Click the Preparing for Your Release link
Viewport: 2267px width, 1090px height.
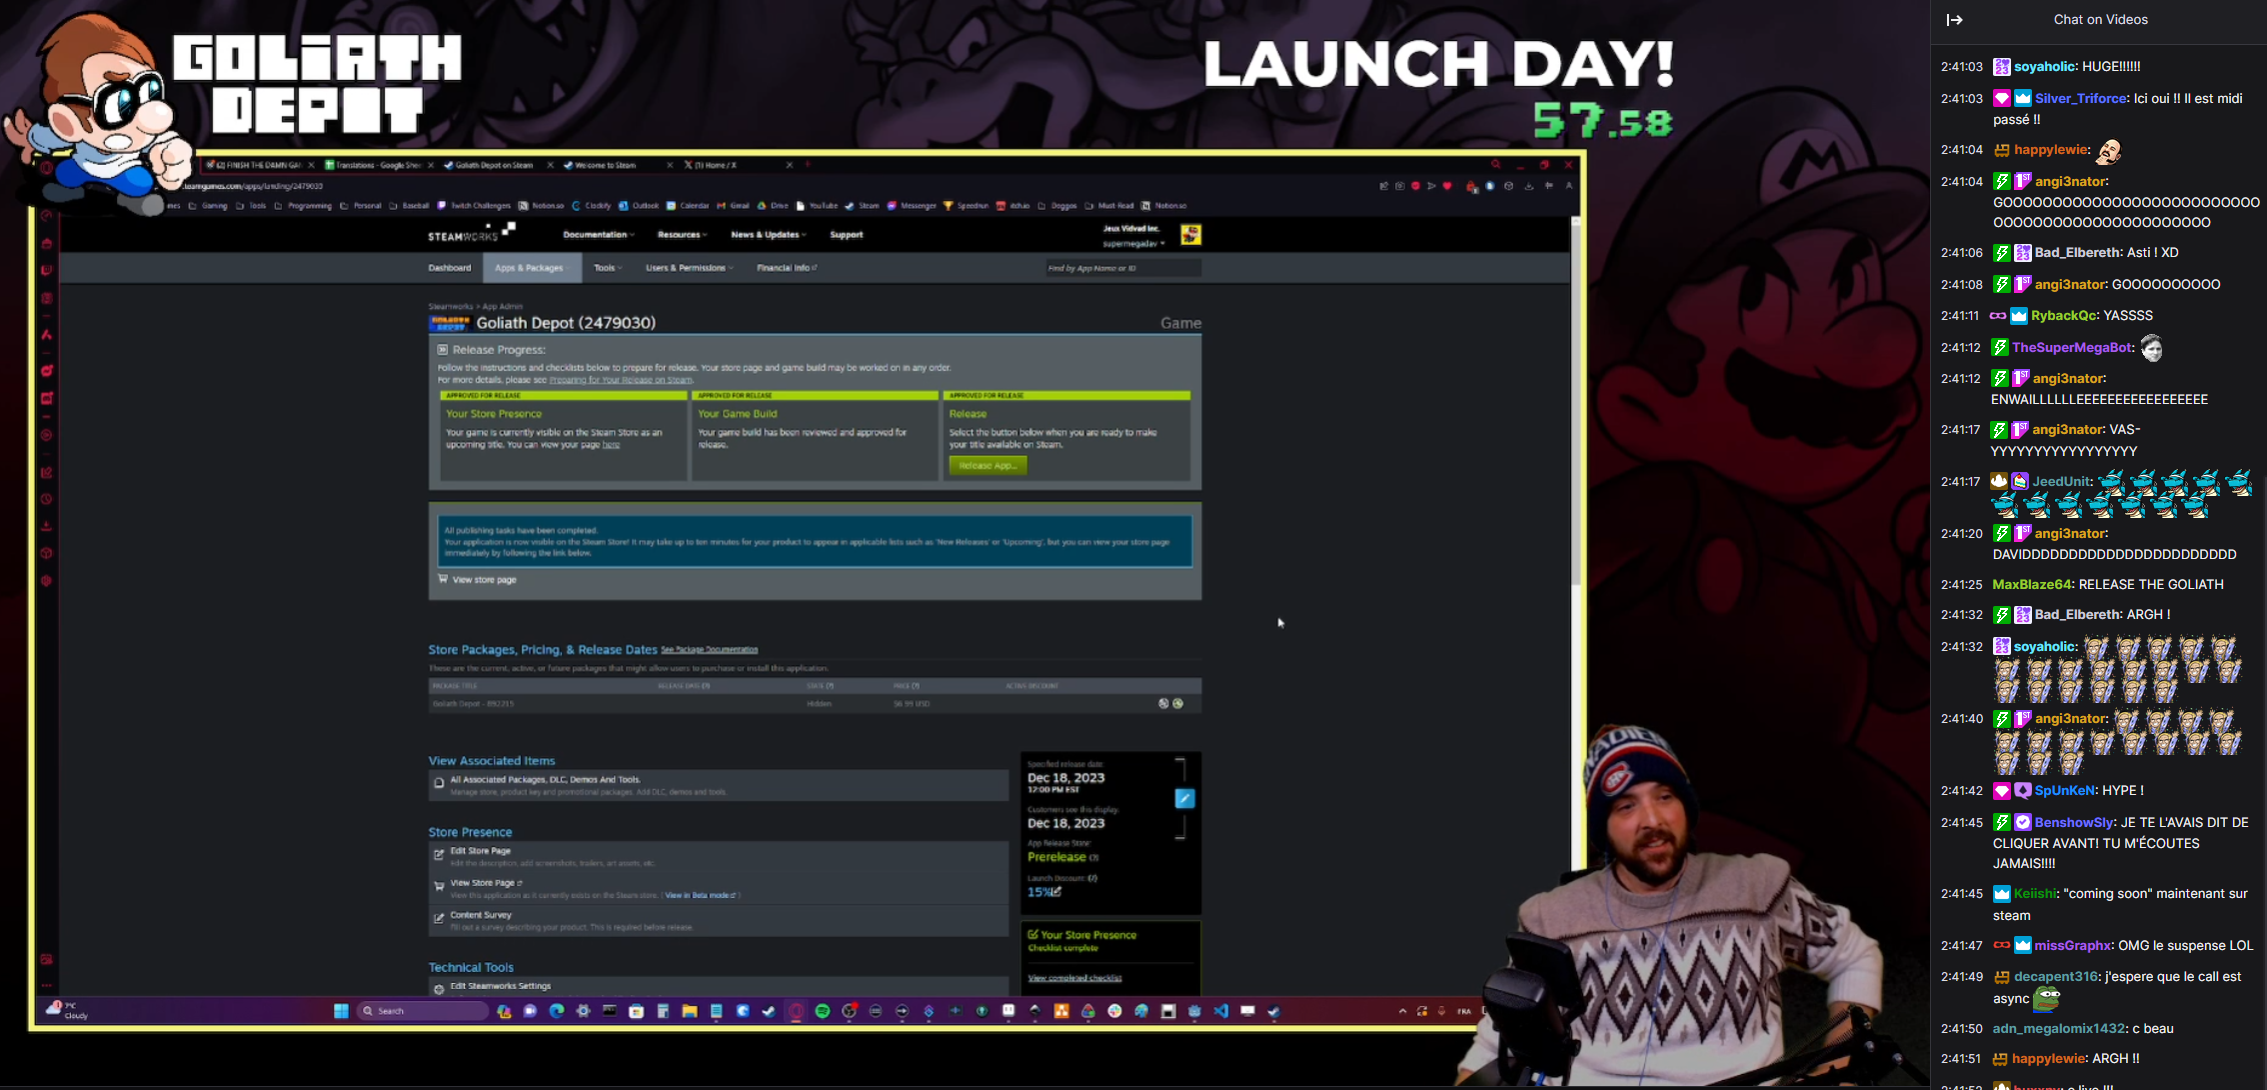(x=621, y=380)
